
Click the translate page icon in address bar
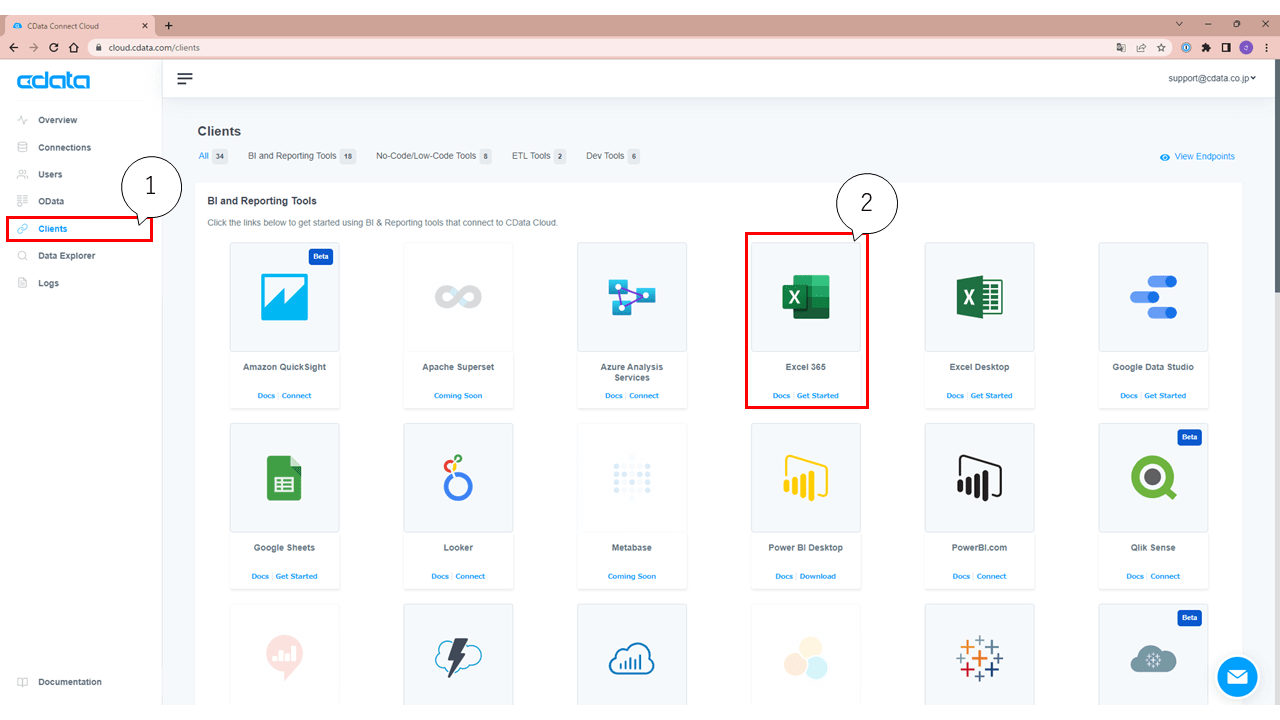click(1121, 47)
